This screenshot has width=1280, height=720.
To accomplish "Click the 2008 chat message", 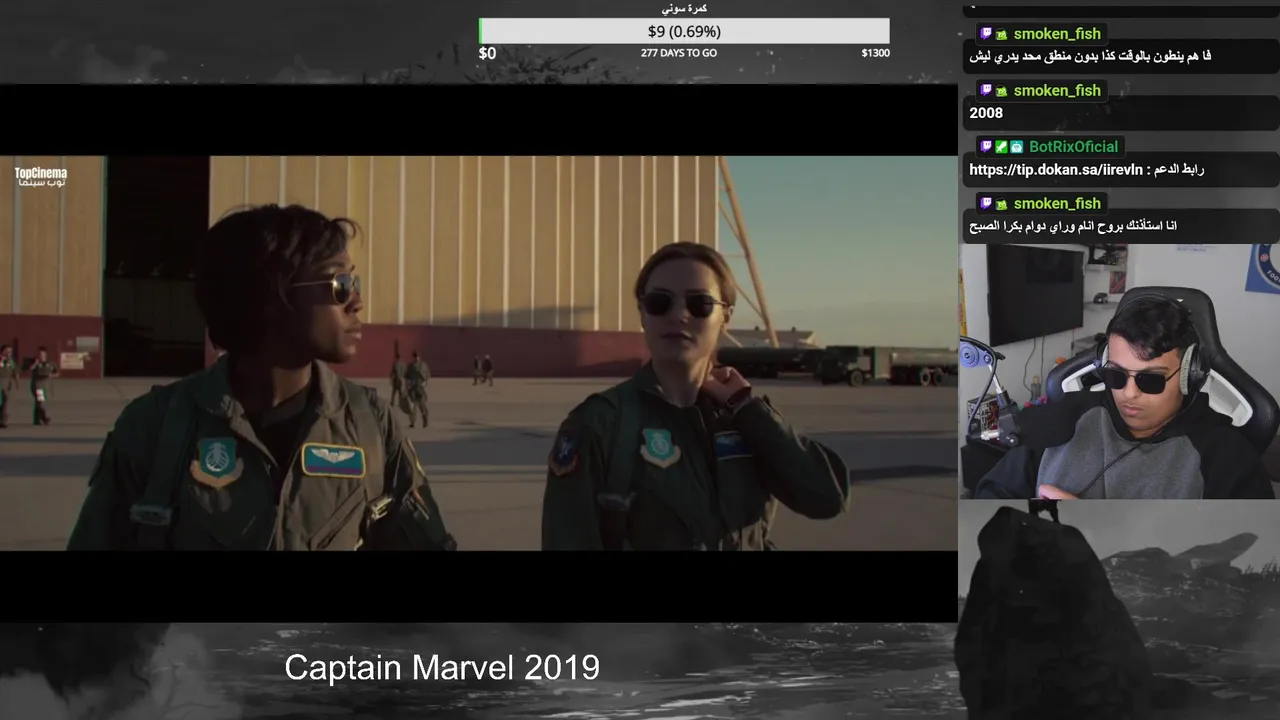I will pos(986,113).
